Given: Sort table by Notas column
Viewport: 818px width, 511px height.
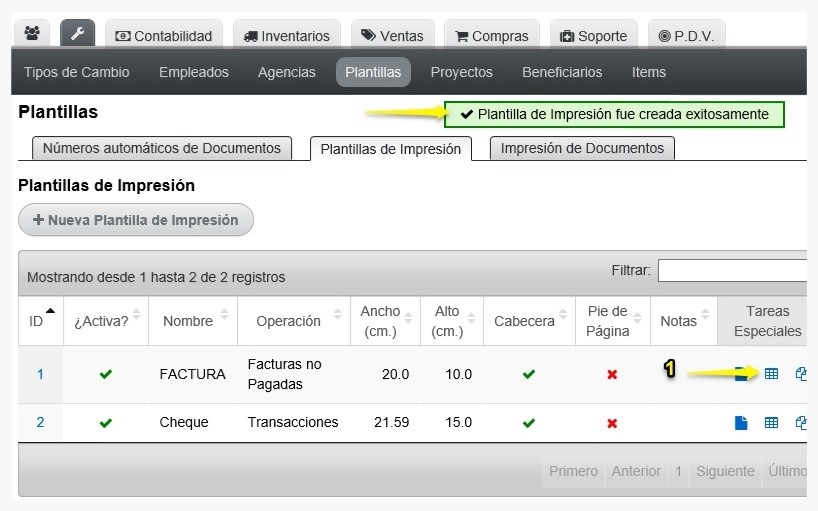Looking at the screenshot, I should pos(683,321).
